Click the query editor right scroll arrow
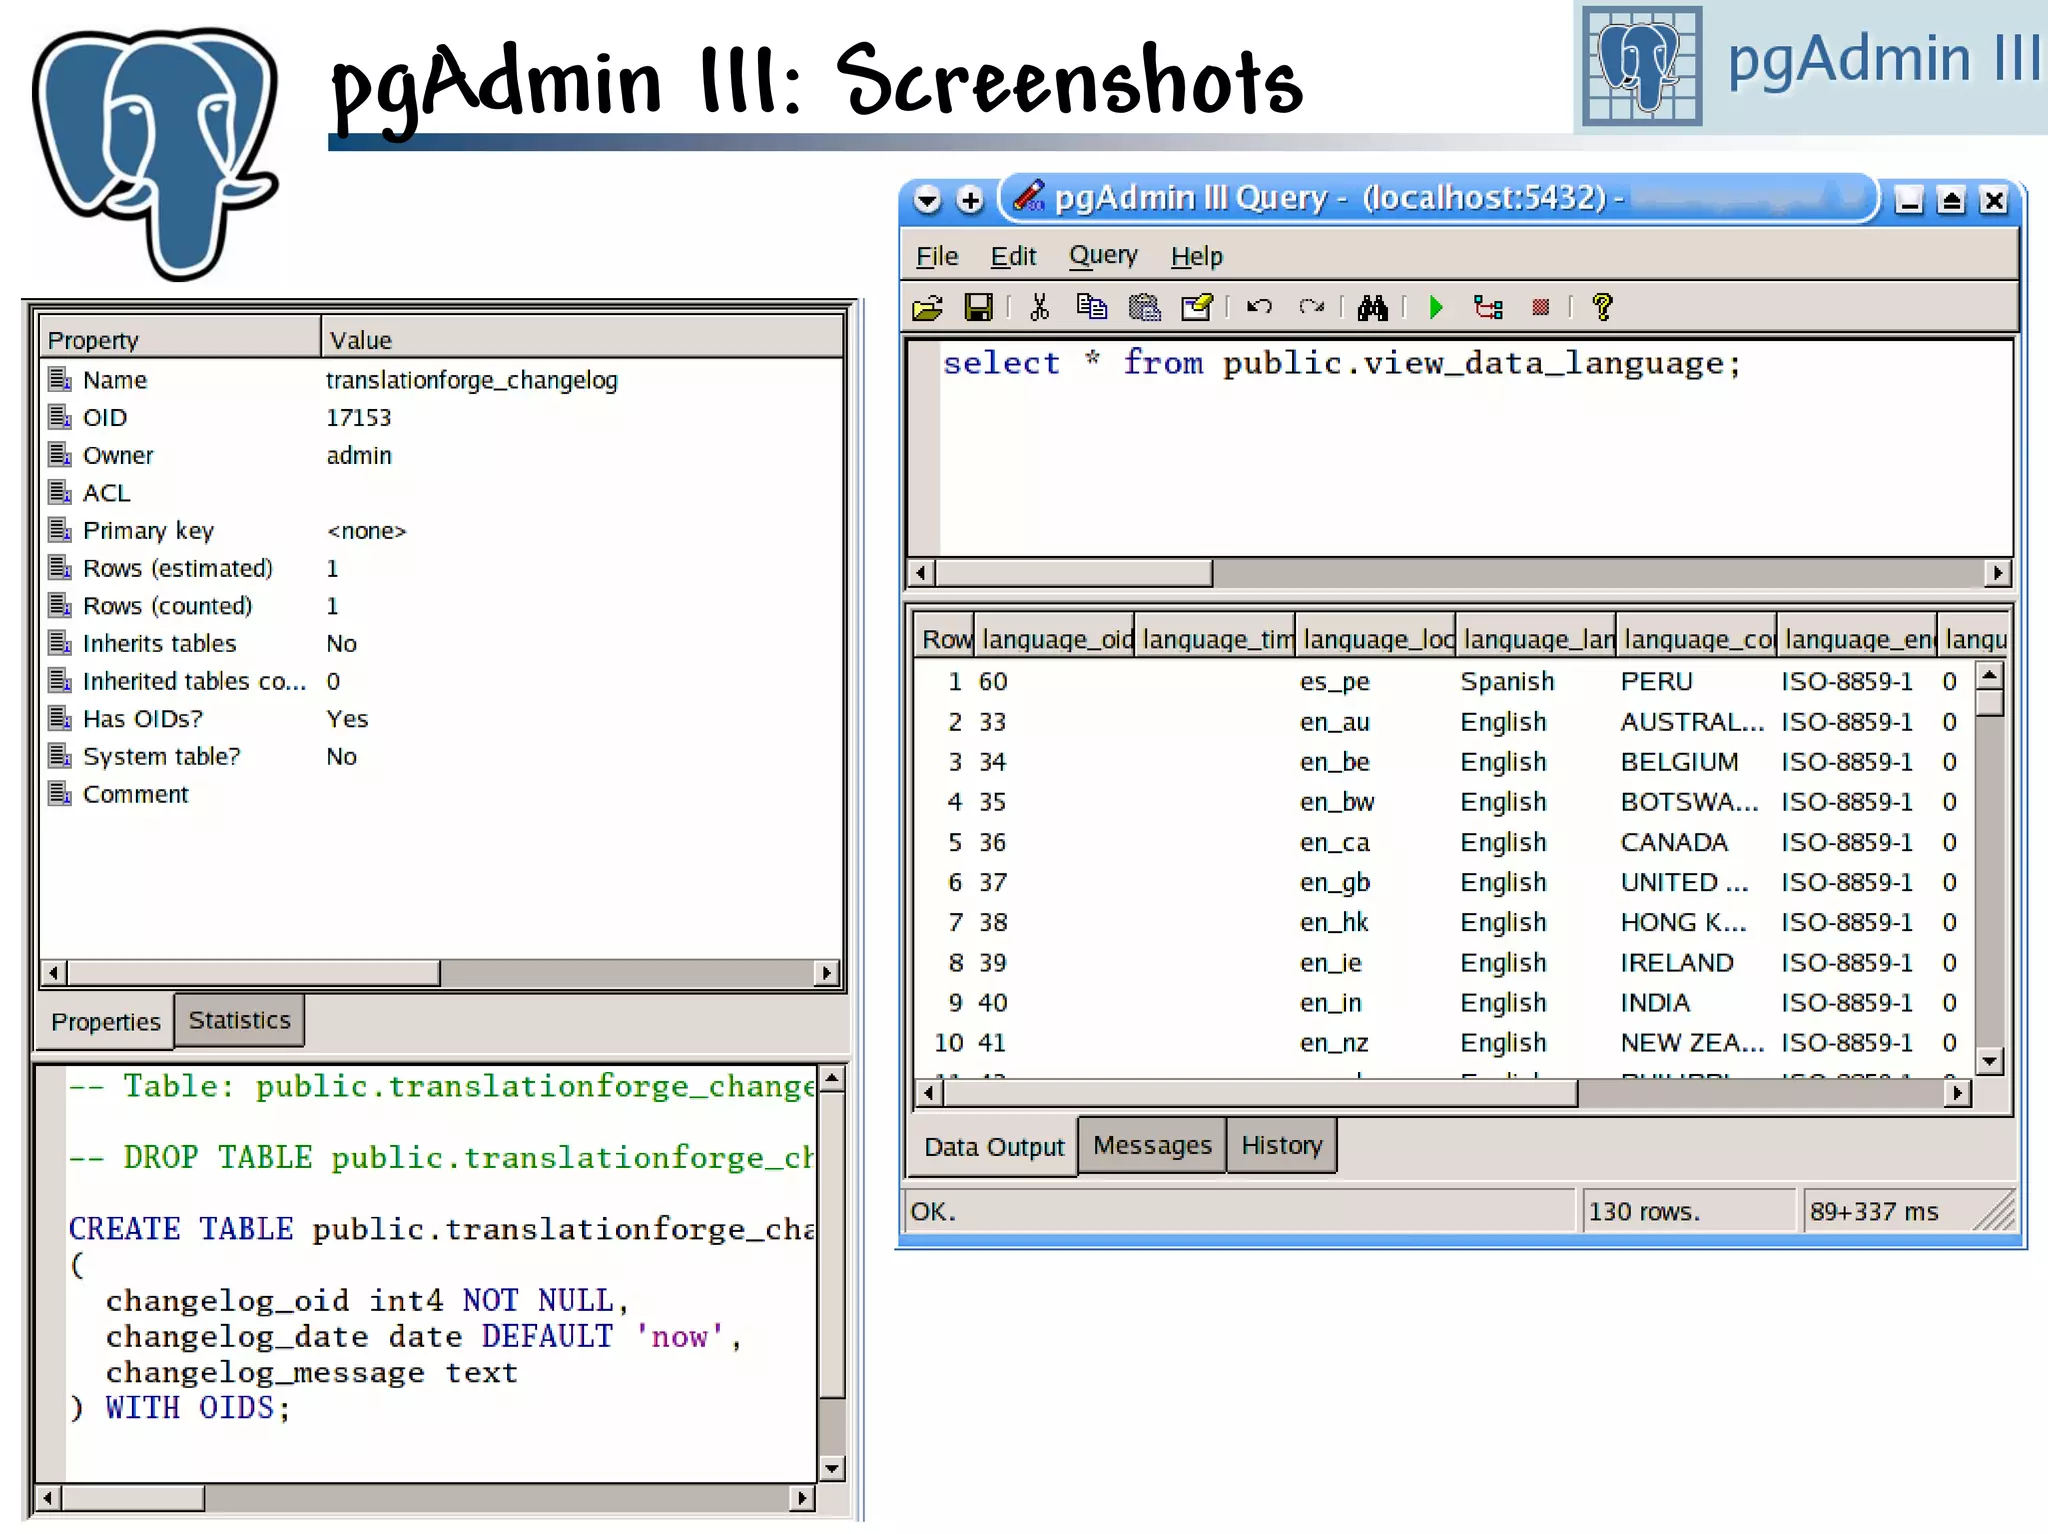The height and width of the screenshot is (1534, 2048). pyautogui.click(x=1997, y=573)
